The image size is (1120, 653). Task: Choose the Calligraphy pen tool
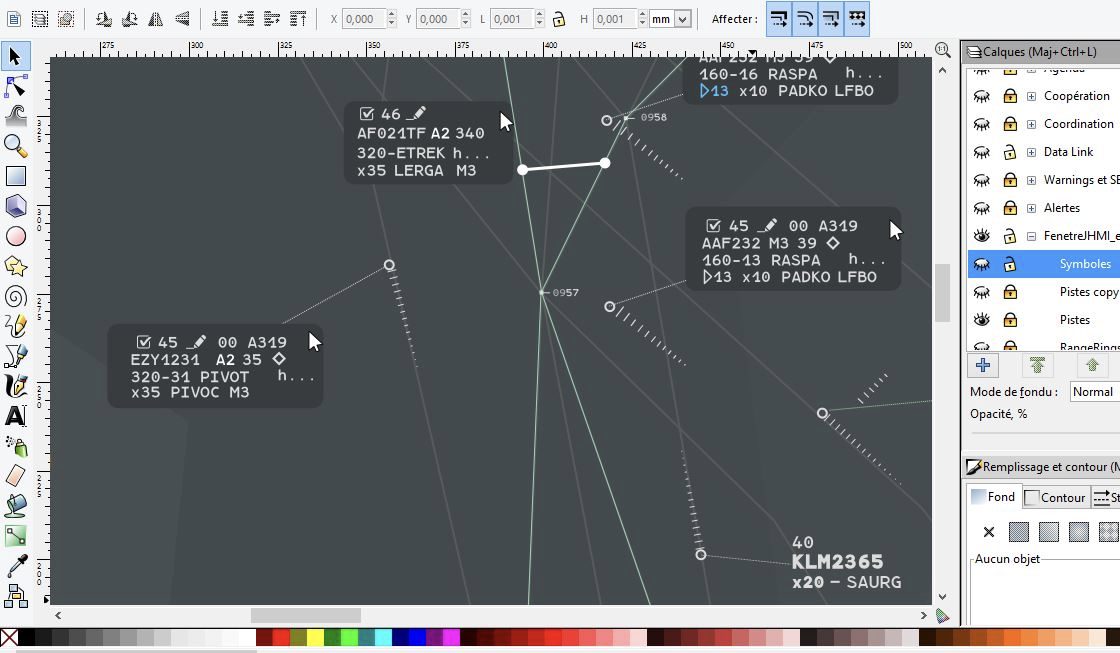coord(15,386)
